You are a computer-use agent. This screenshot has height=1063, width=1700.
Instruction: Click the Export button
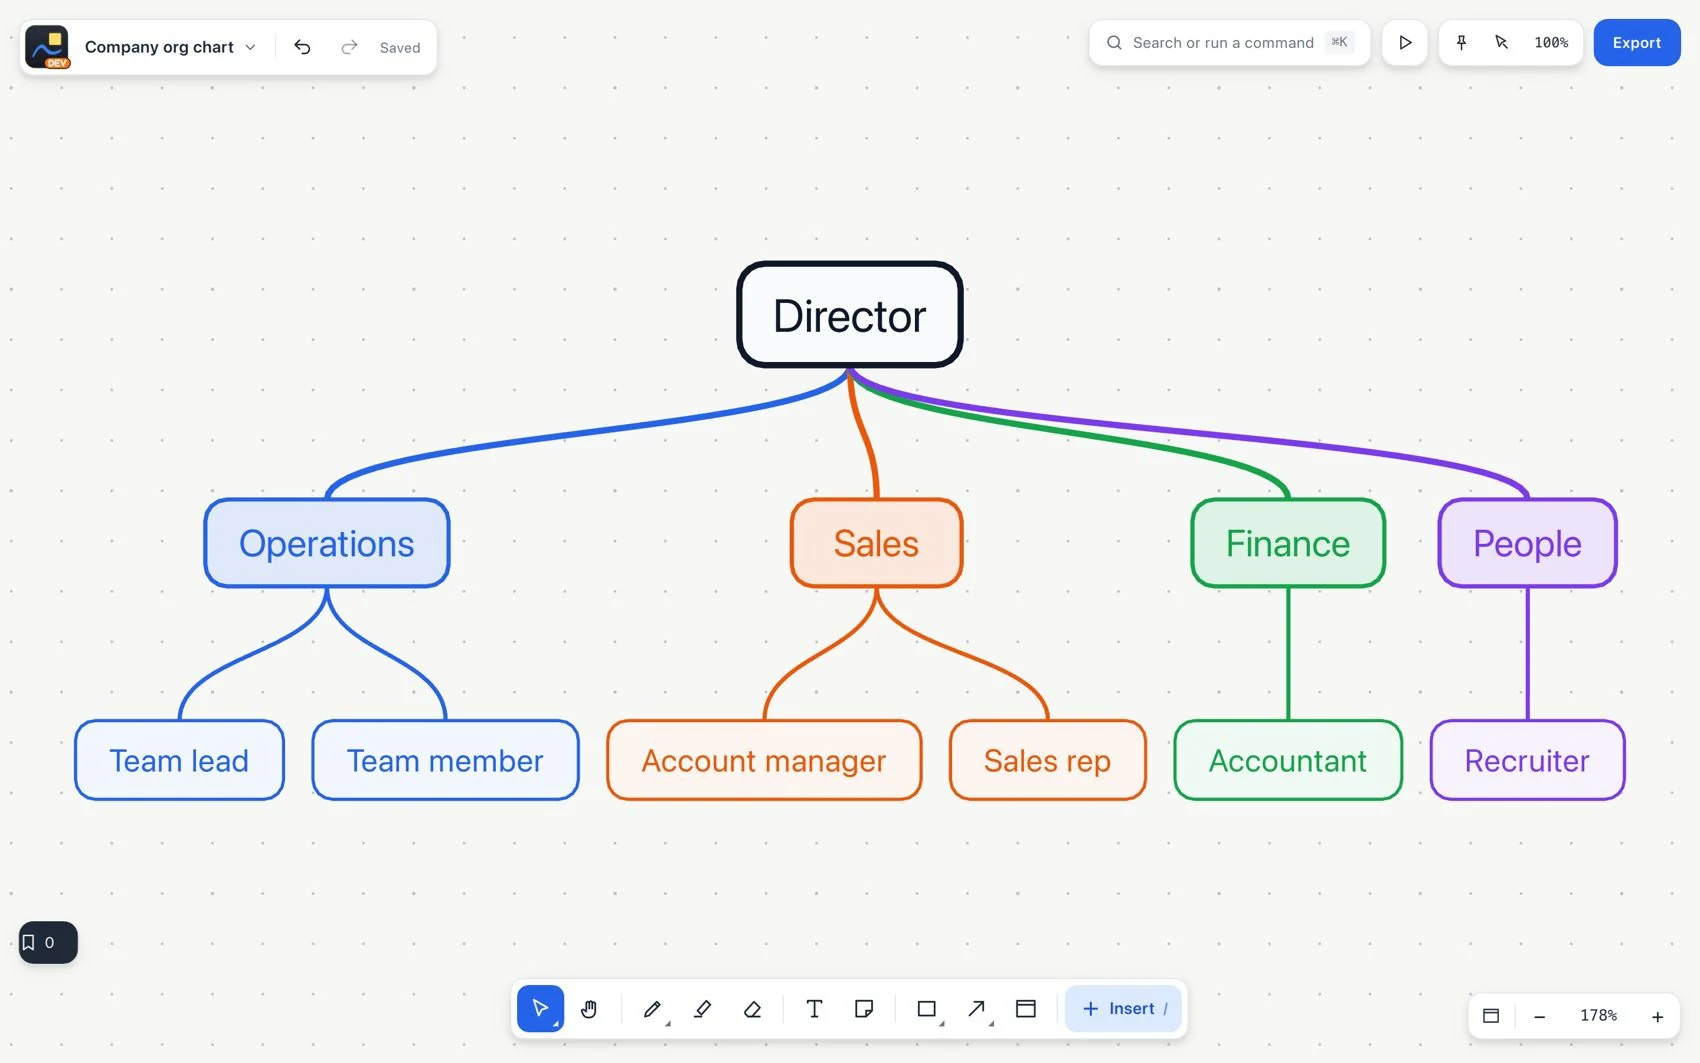(1637, 42)
